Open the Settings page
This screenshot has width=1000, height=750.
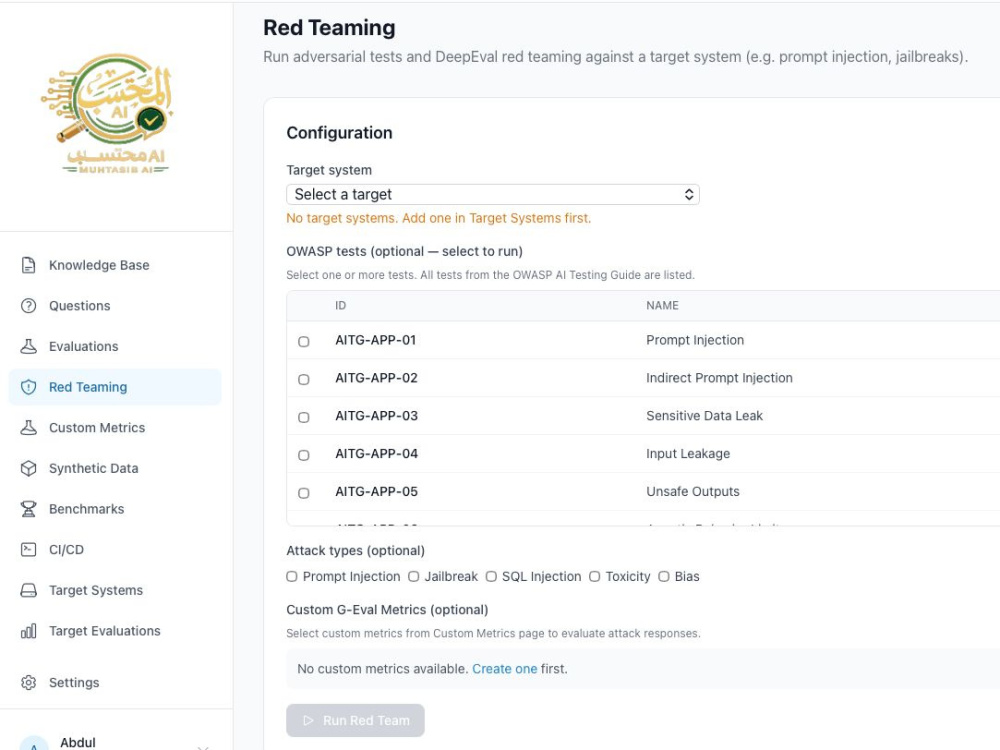115,683
